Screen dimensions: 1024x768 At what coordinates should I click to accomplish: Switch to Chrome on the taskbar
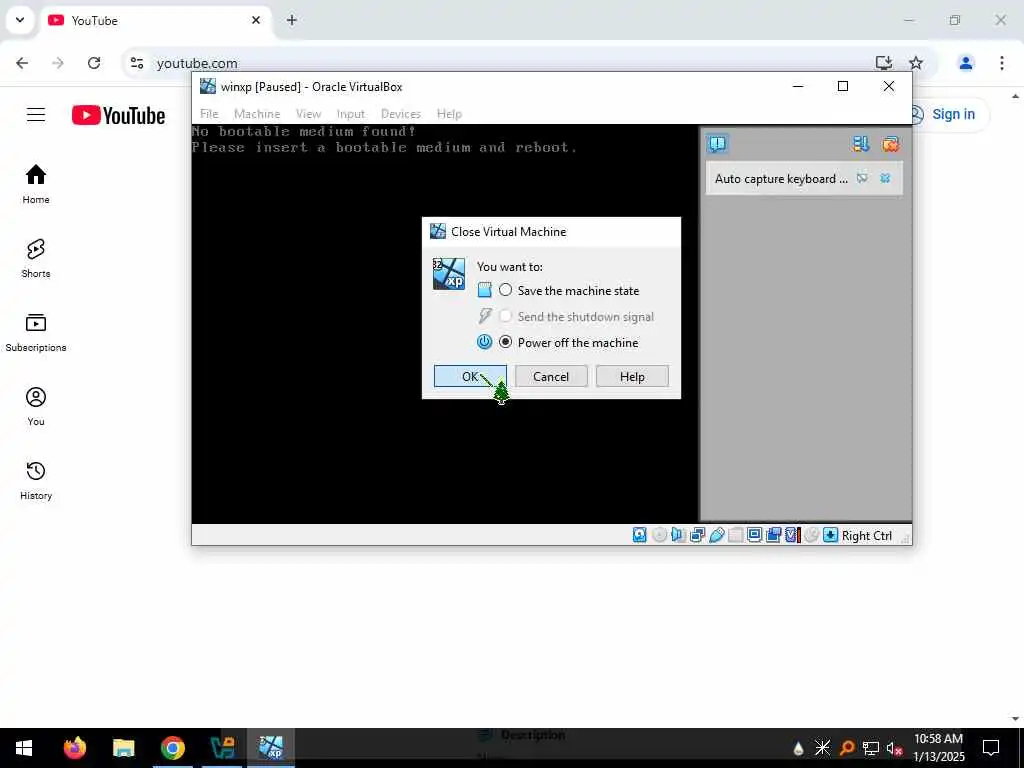pyautogui.click(x=173, y=748)
